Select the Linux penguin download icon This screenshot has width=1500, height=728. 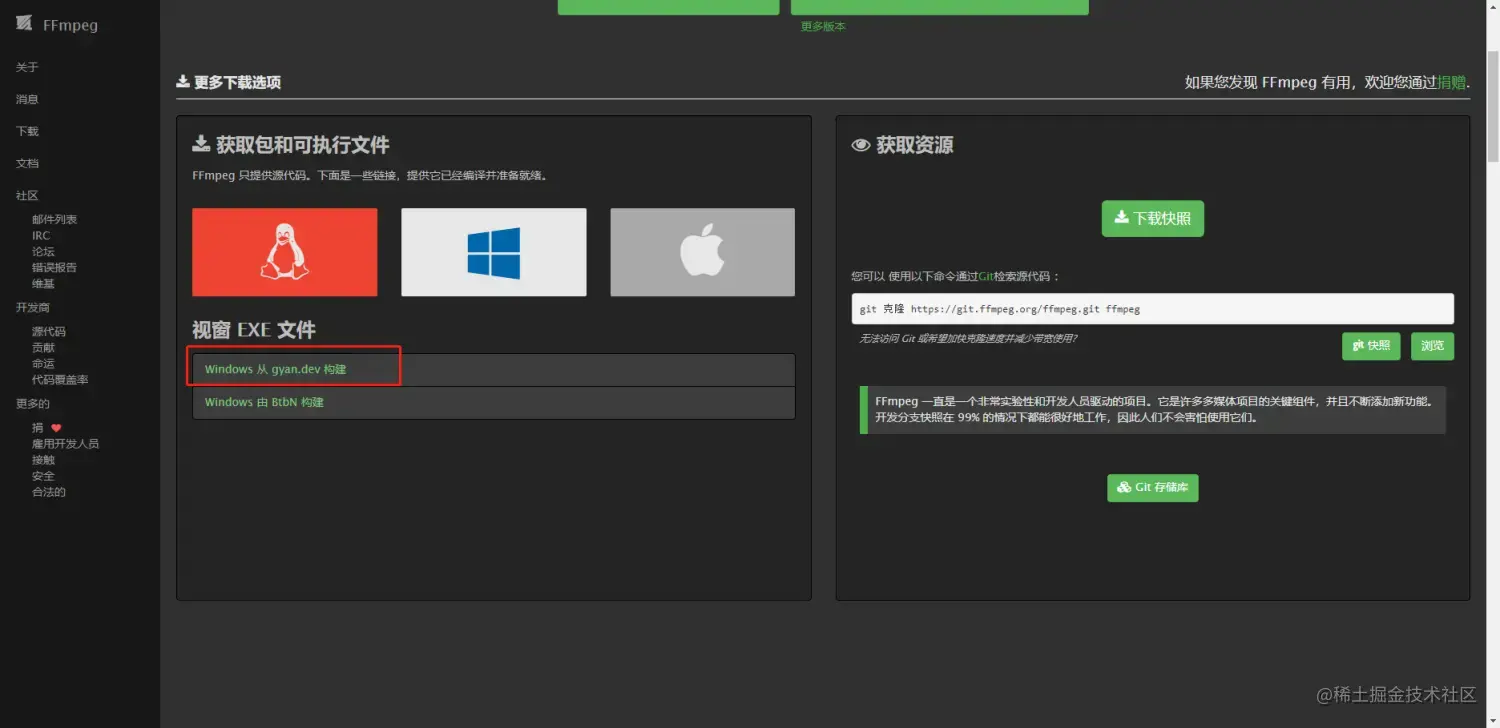click(x=284, y=252)
